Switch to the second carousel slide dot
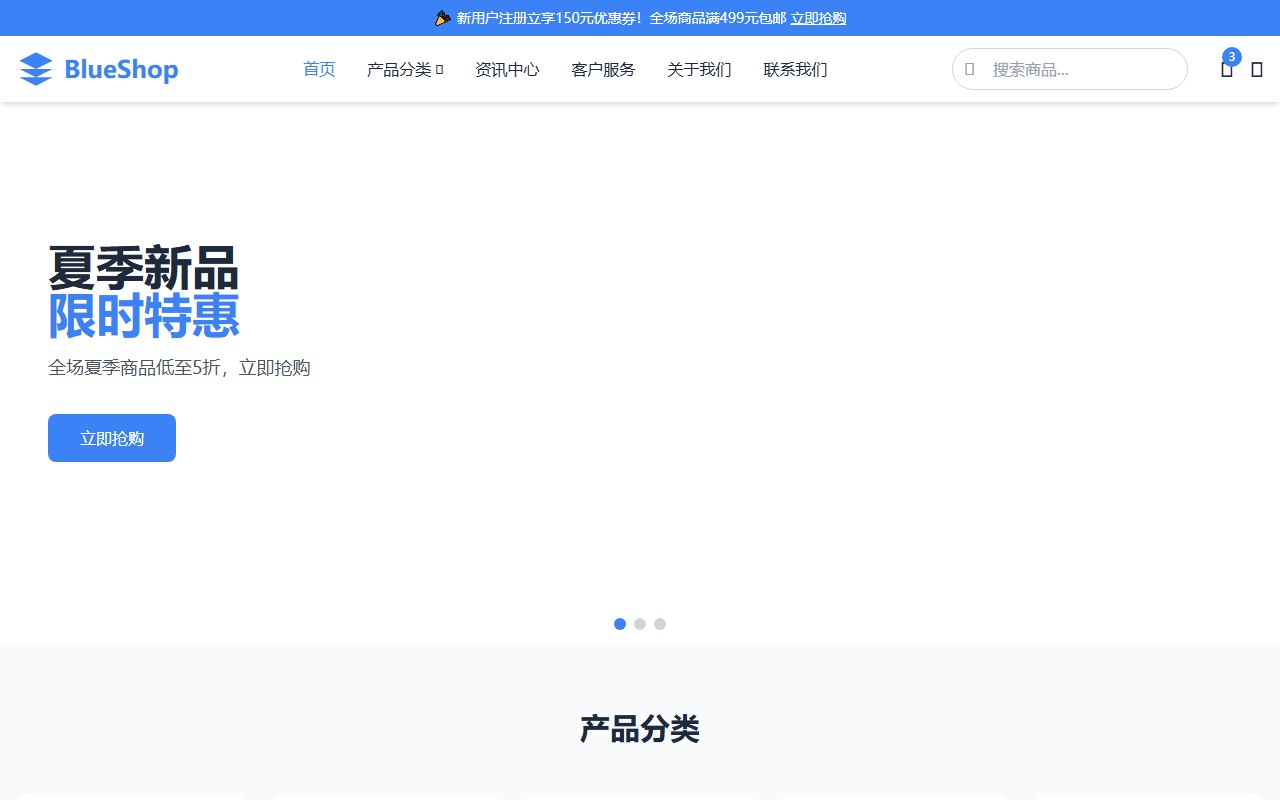 [640, 624]
